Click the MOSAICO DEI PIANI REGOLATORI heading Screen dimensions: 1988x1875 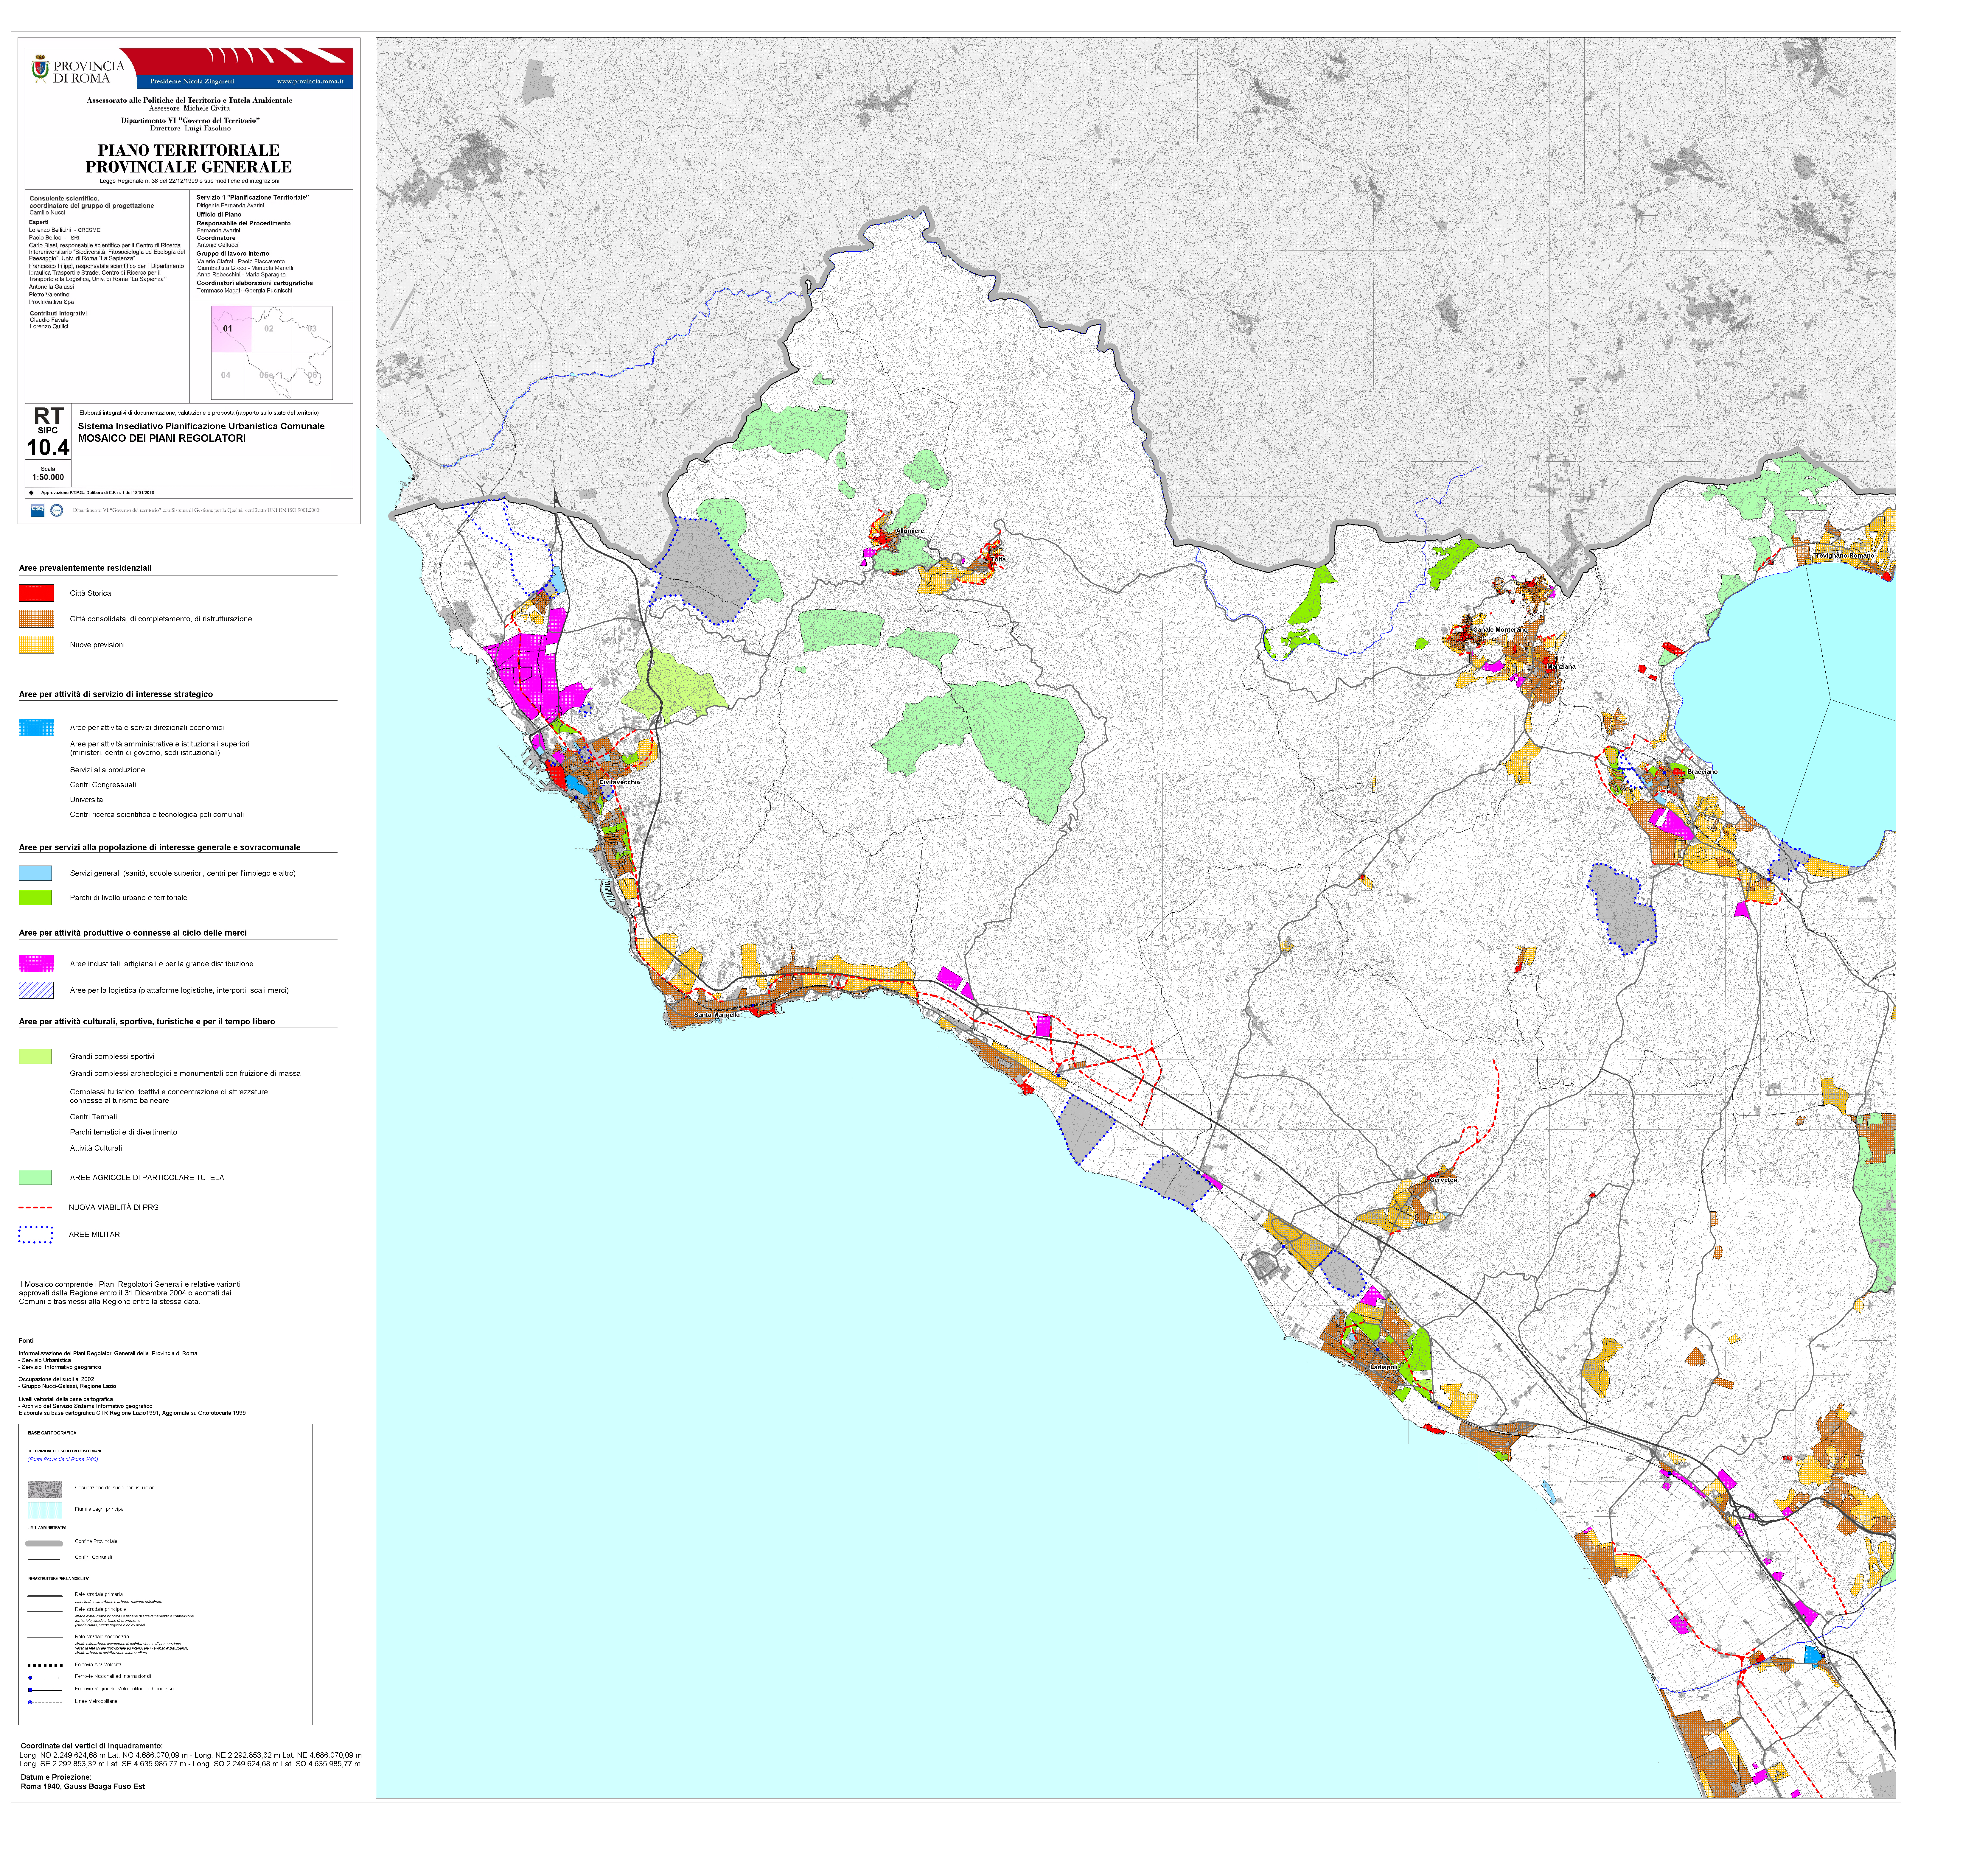coord(162,438)
